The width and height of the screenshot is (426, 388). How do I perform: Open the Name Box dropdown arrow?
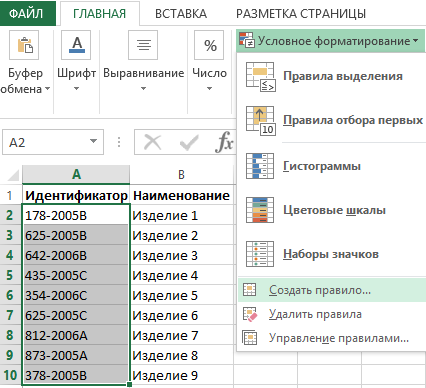[94, 141]
